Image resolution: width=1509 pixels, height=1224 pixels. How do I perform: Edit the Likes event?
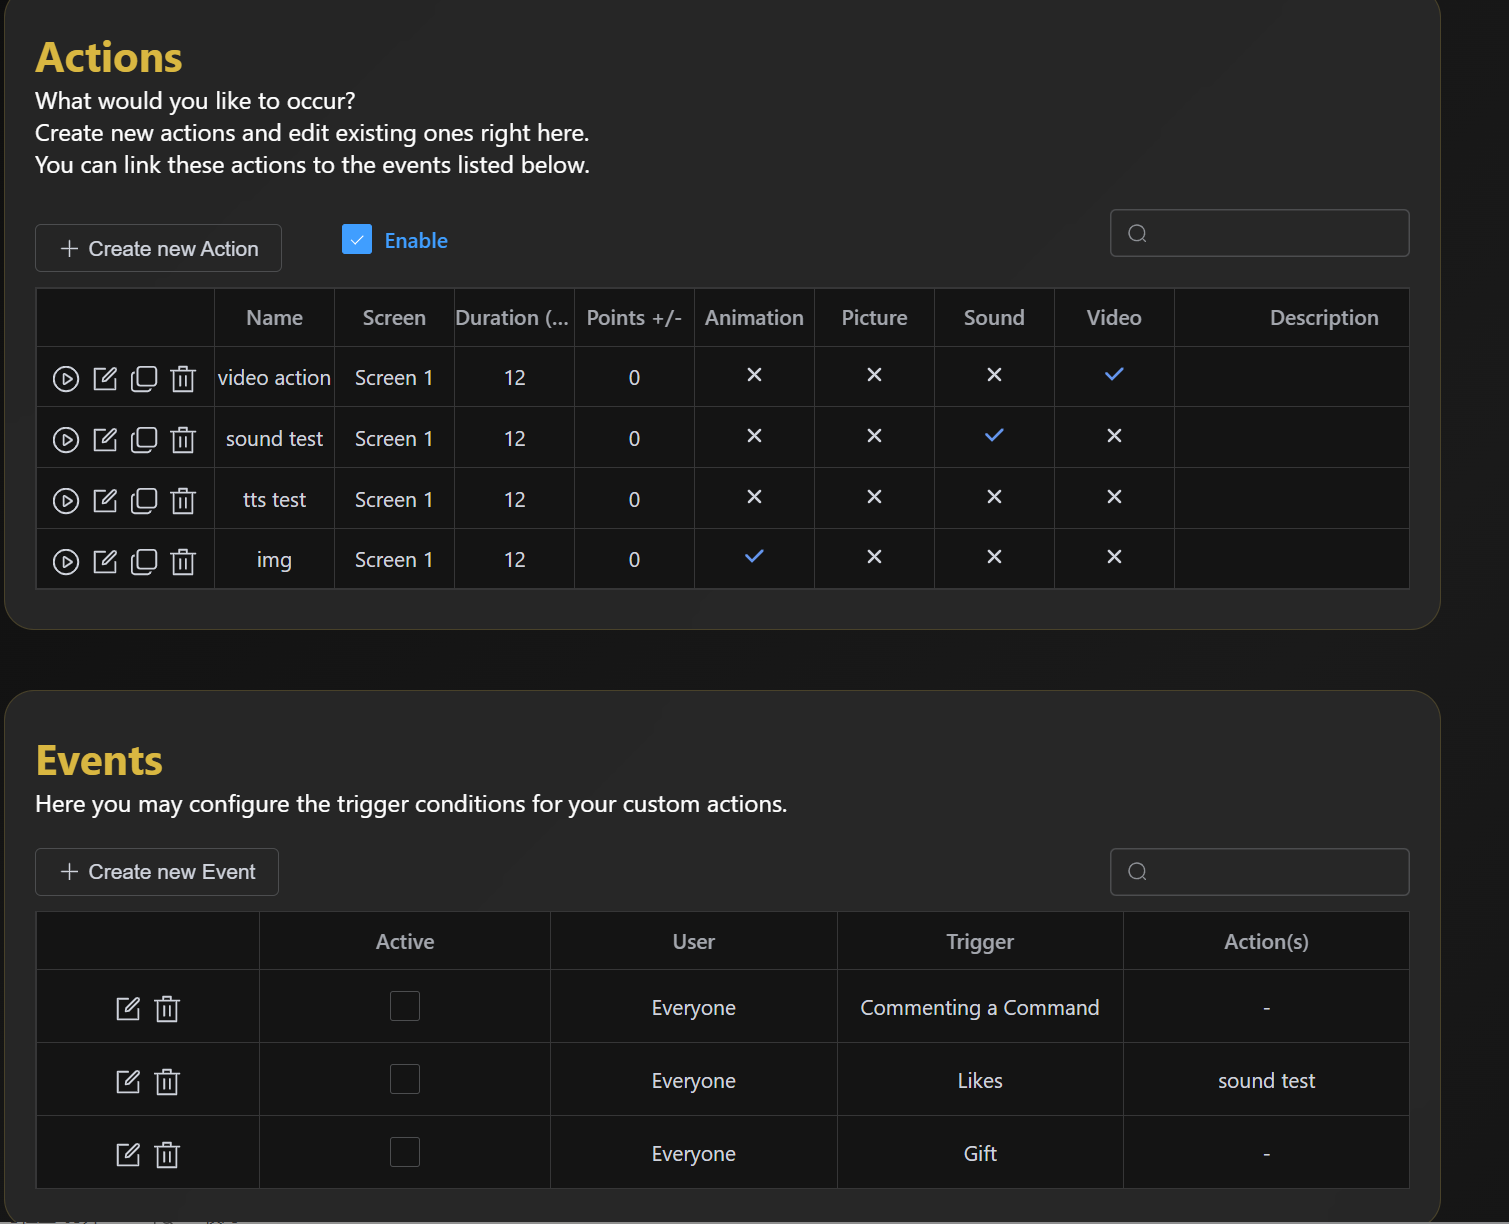128,1081
